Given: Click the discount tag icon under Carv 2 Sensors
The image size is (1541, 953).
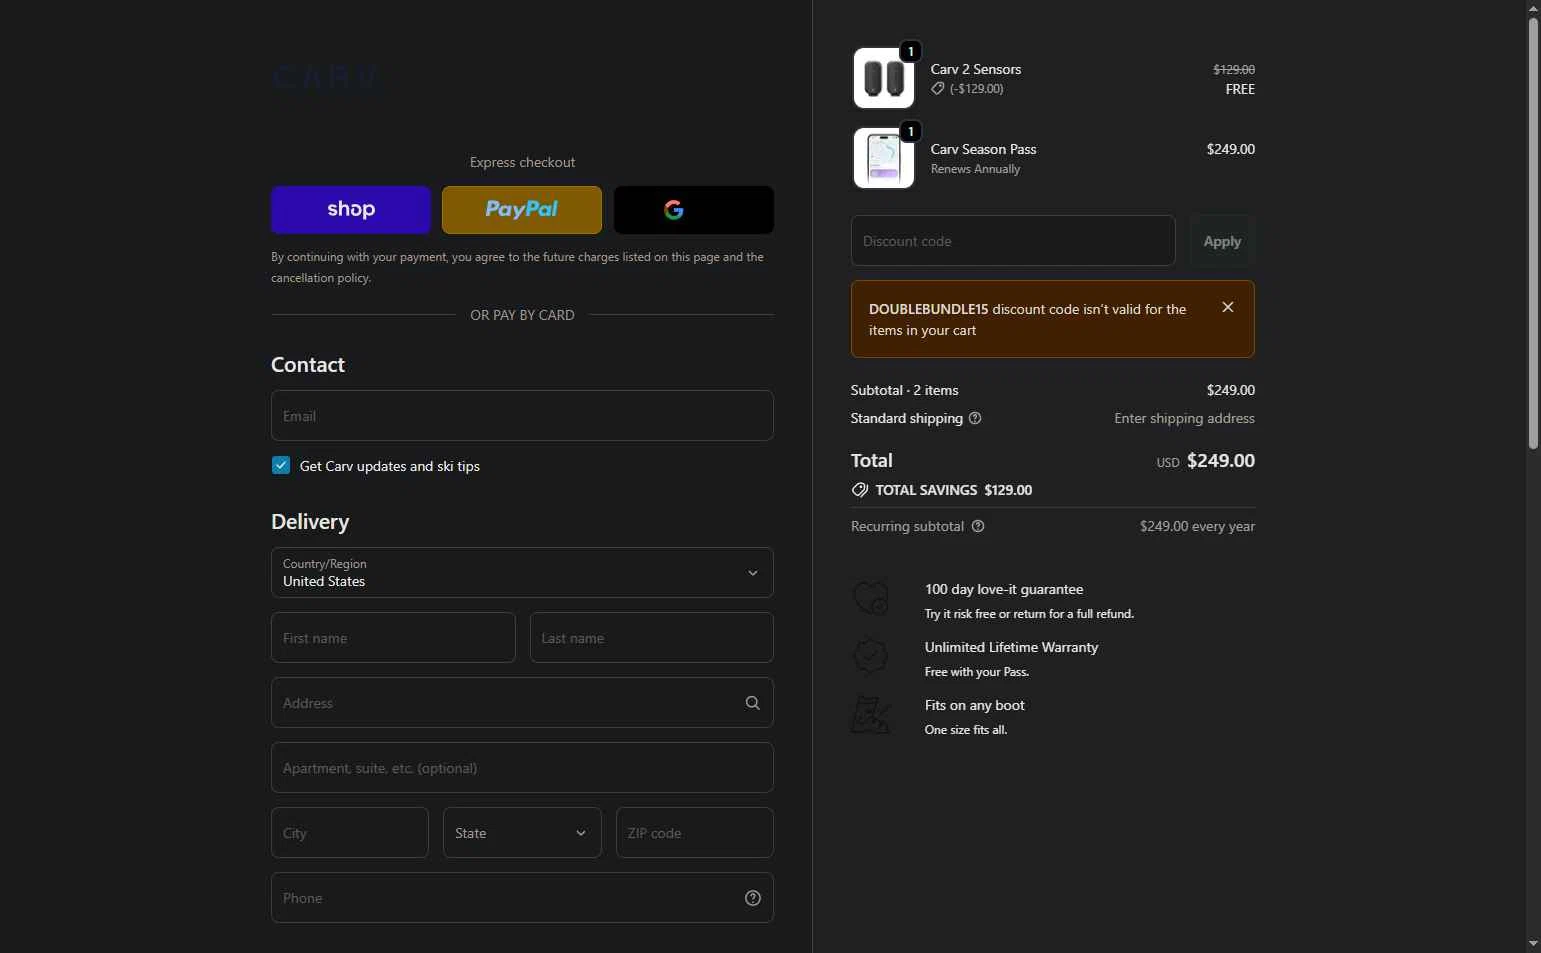Looking at the screenshot, I should click(938, 88).
